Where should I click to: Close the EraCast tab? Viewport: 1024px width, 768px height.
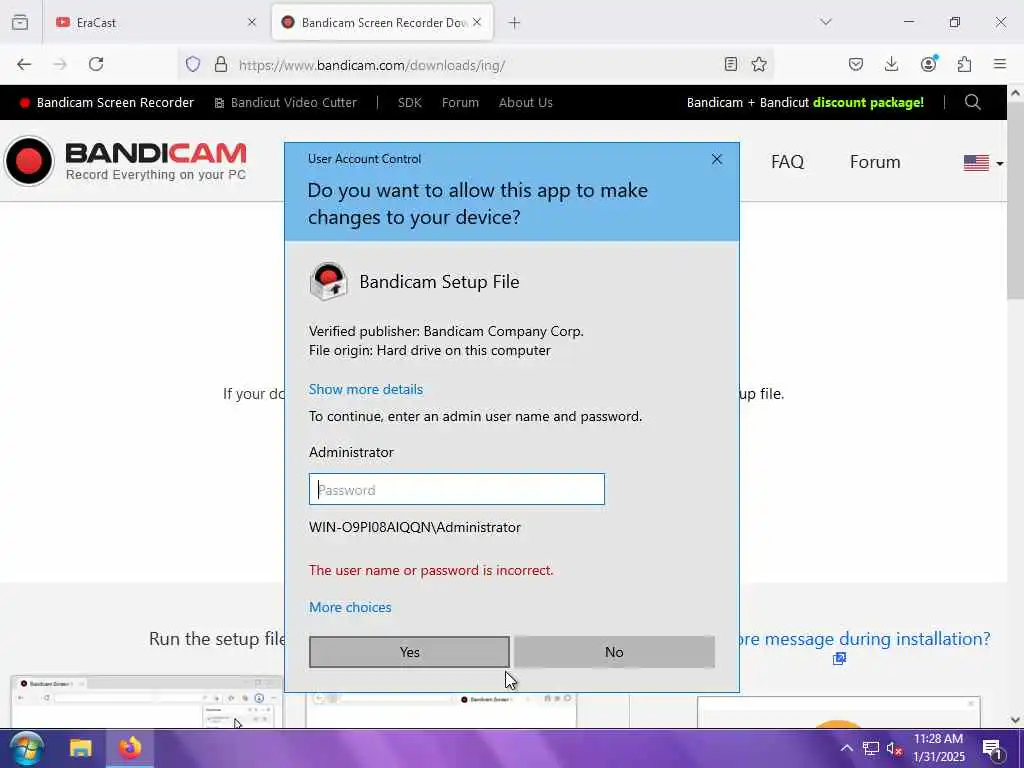point(252,22)
